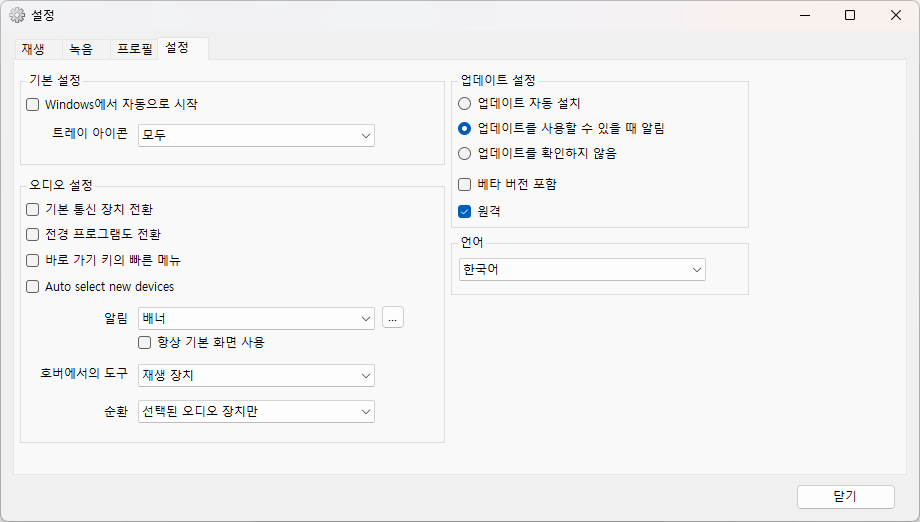Open the 트레이 아이콘 dropdown showing 모두
920x522 pixels.
(256, 135)
